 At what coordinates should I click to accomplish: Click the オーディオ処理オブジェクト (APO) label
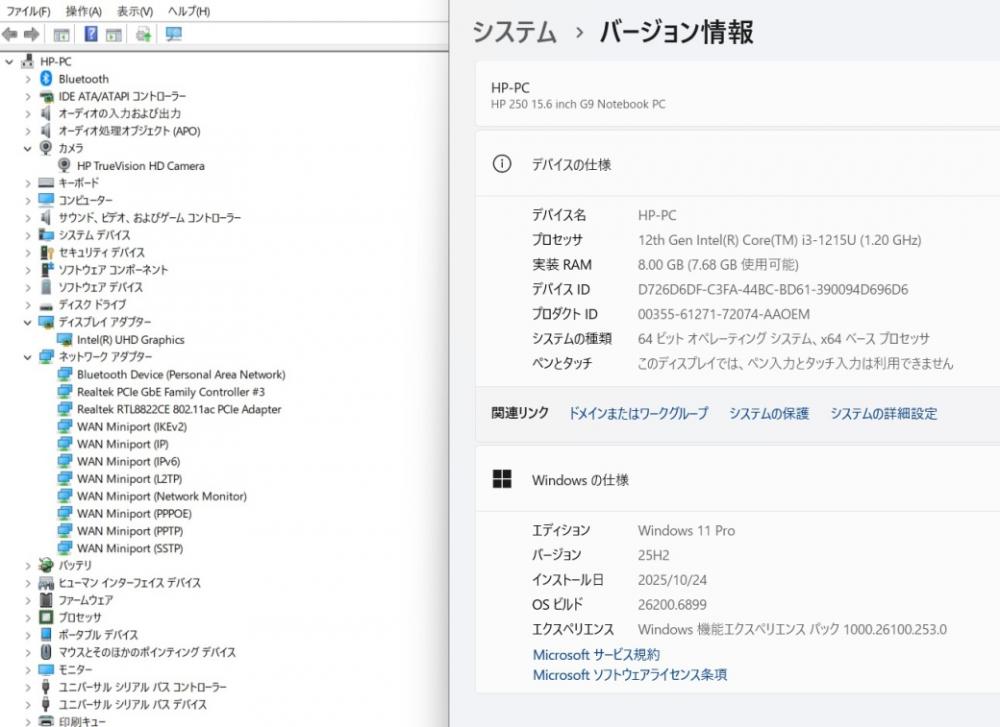pyautogui.click(x=129, y=131)
